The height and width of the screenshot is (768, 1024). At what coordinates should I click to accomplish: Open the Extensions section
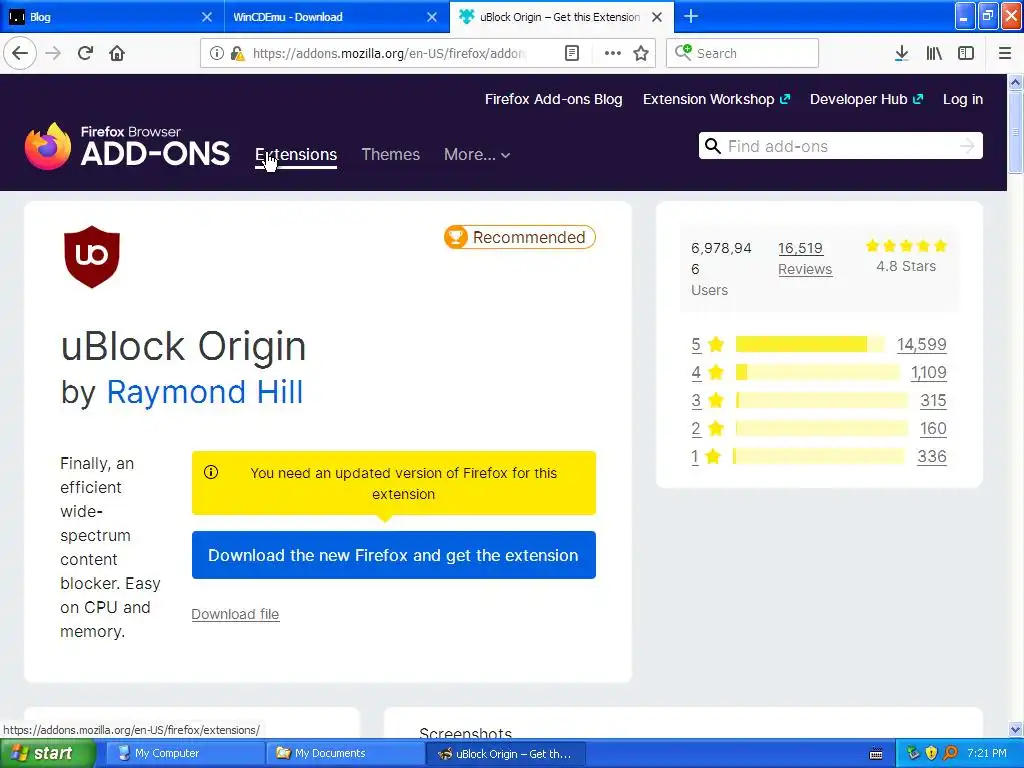[x=296, y=155]
